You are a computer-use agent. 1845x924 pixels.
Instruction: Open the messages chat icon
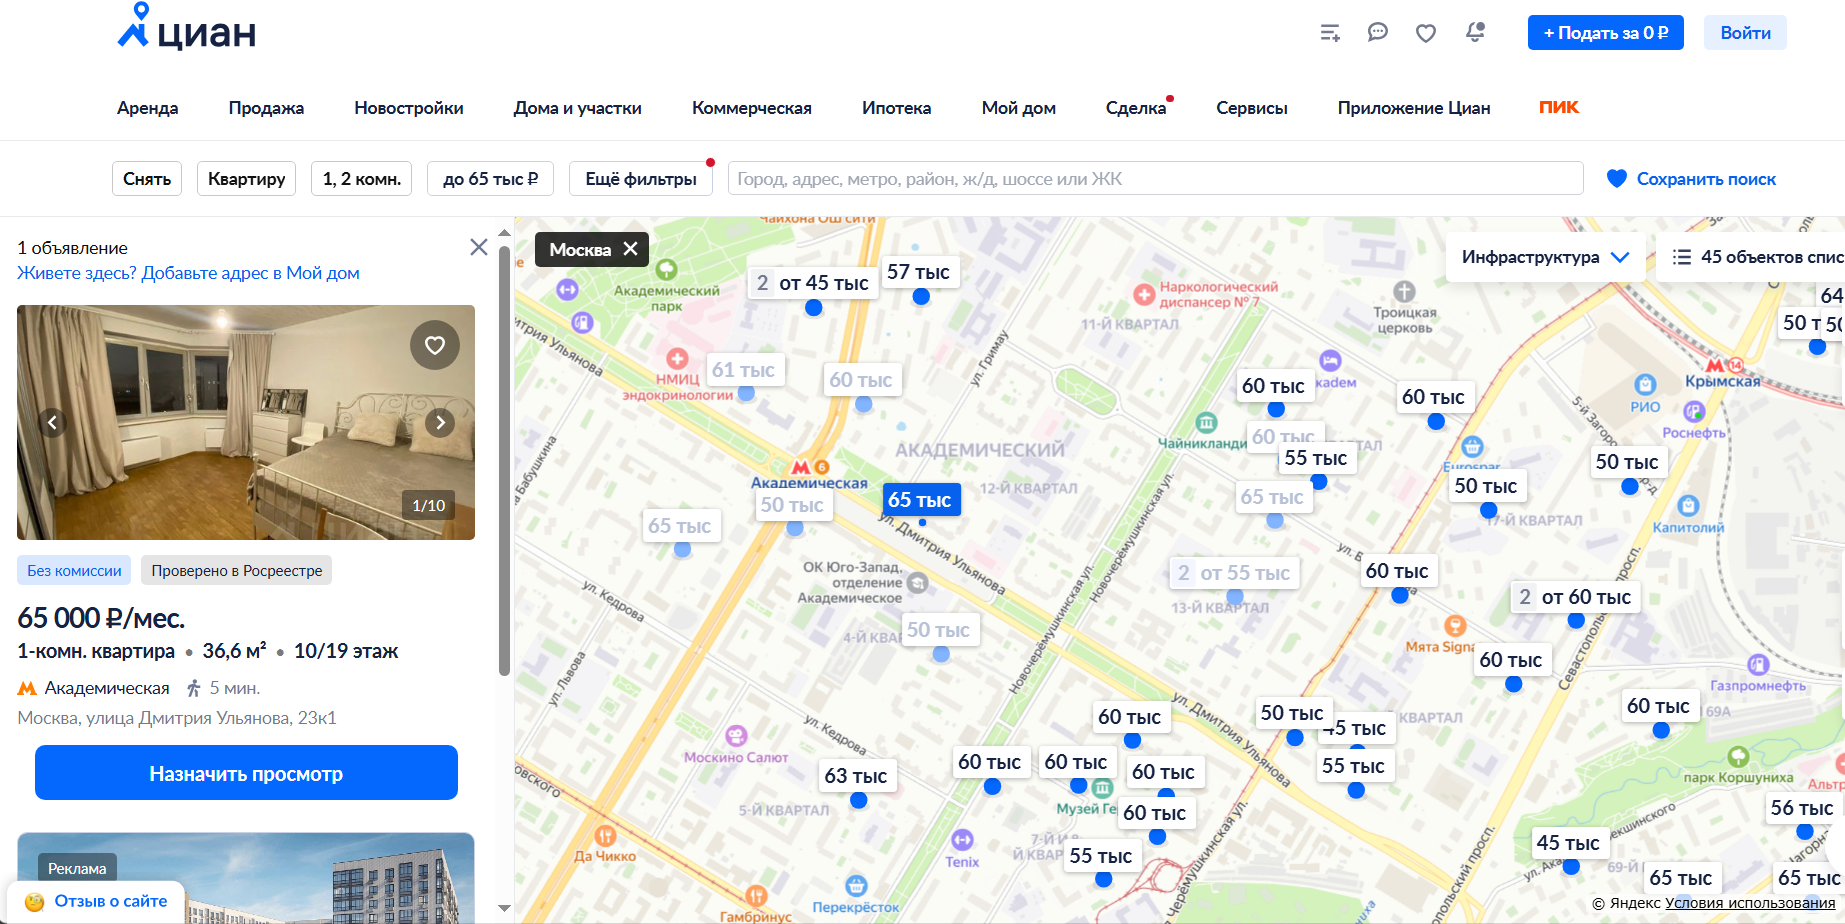(x=1378, y=33)
